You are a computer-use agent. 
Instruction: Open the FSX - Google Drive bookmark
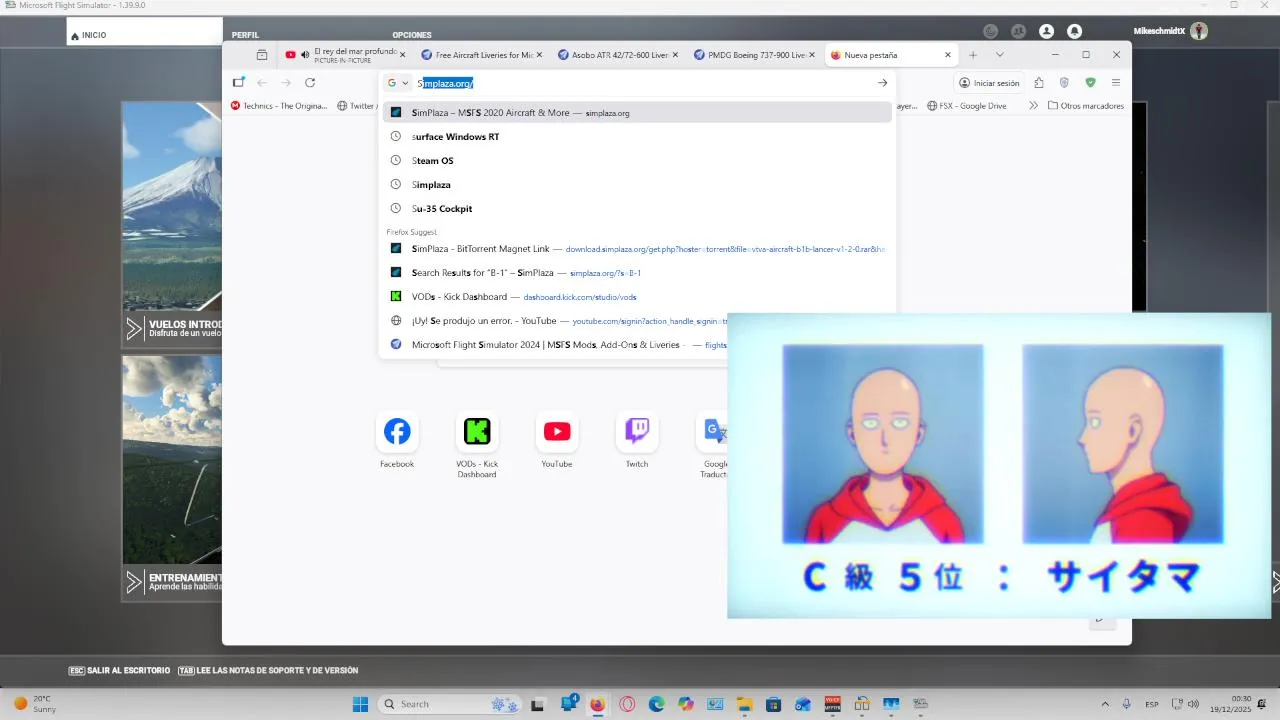point(967,106)
